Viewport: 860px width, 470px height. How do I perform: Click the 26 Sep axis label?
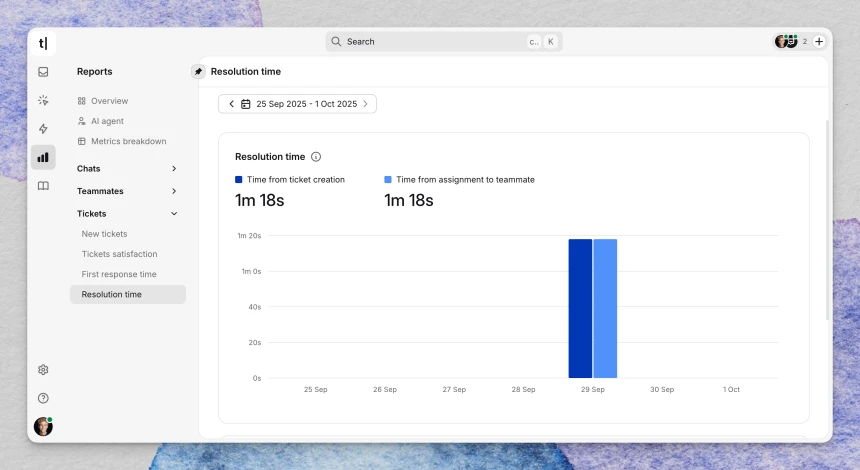[385, 389]
